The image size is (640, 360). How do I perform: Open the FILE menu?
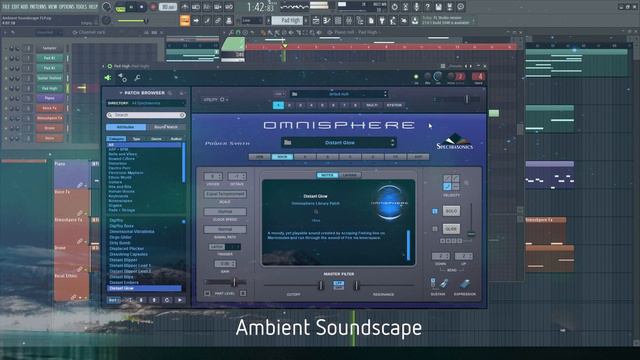6,7
